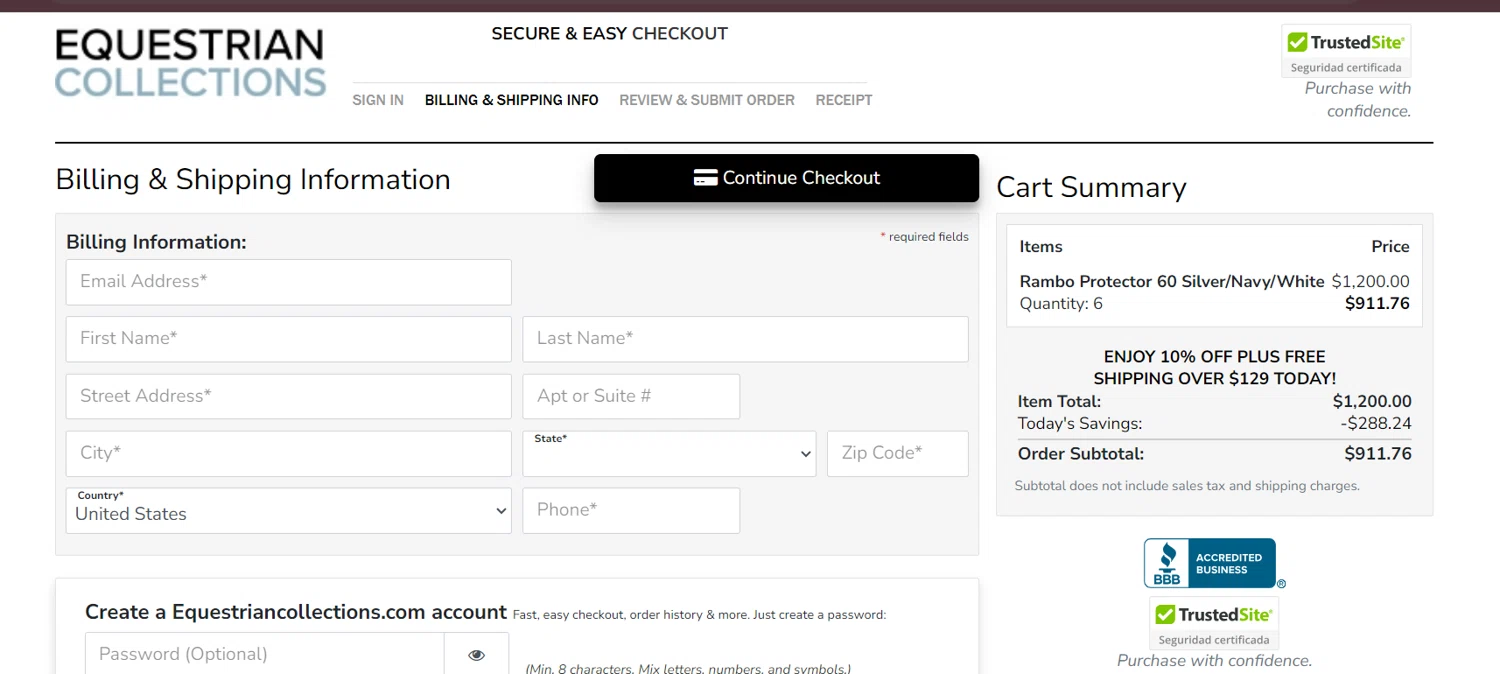Select the Billing & Shipping Info step
This screenshot has height=674, width=1500.
(511, 100)
